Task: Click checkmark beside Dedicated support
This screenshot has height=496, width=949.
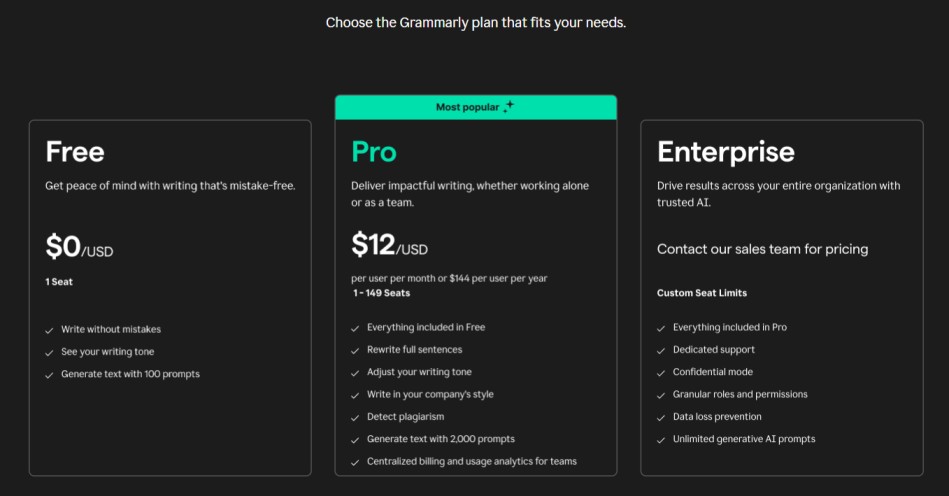Action: click(x=661, y=350)
